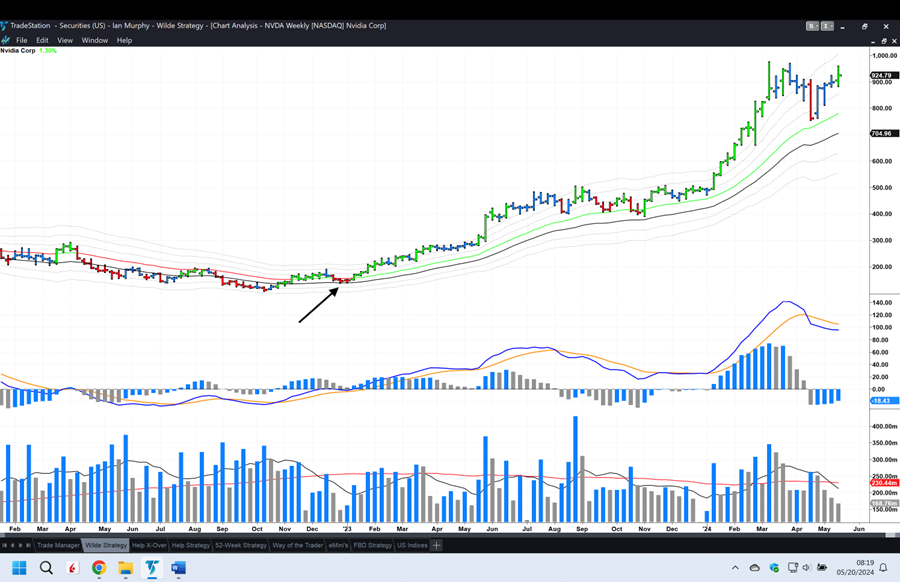Switch to the Trade Manager tab

58,545
